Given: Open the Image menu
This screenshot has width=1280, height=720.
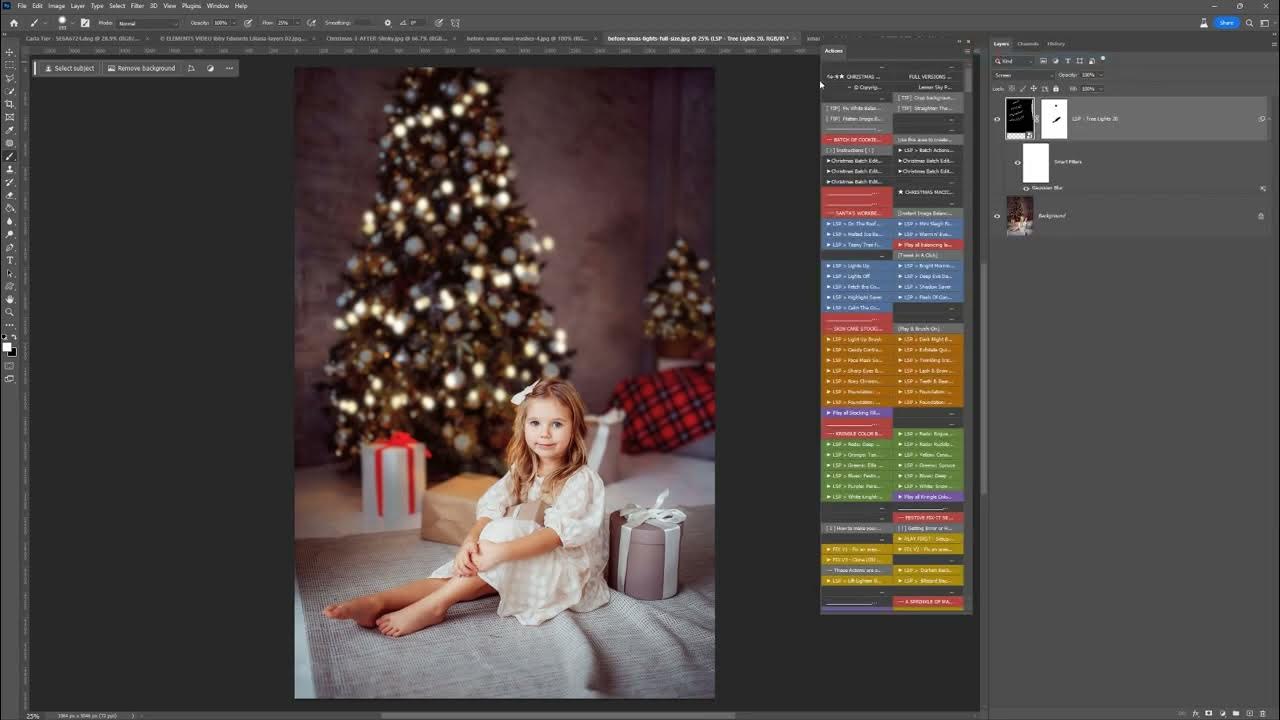Looking at the screenshot, I should (x=57, y=6).
